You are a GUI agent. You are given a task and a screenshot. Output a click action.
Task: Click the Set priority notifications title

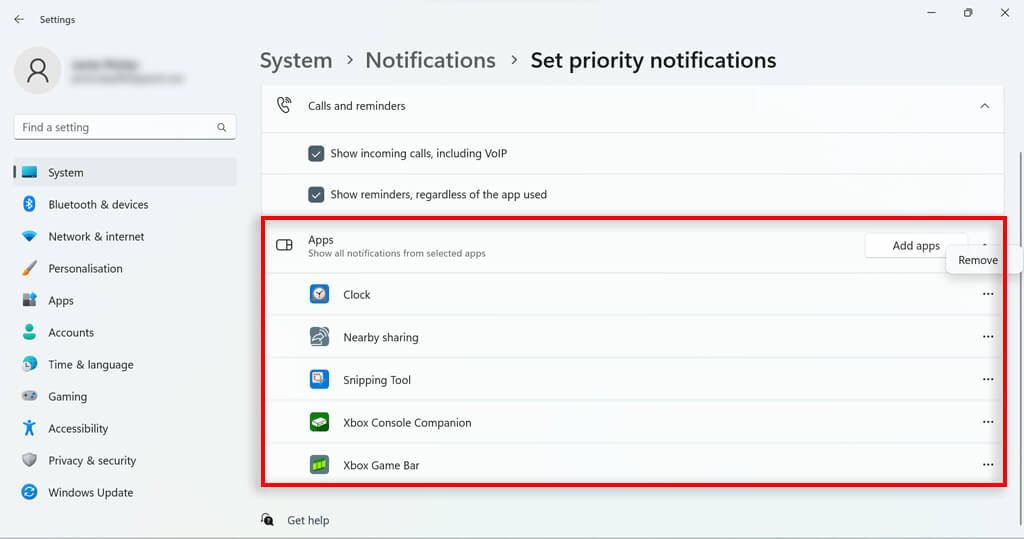tap(653, 60)
